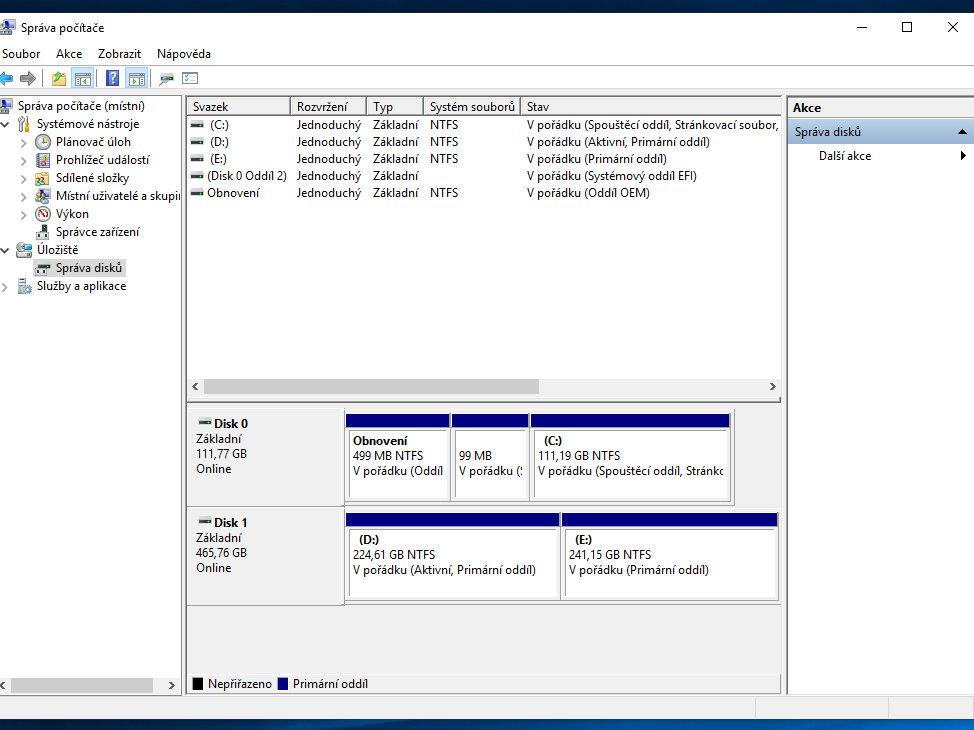This screenshot has height=730, width=974.
Task: Sort volumes by the Systém souborů column header
Action: click(x=472, y=107)
